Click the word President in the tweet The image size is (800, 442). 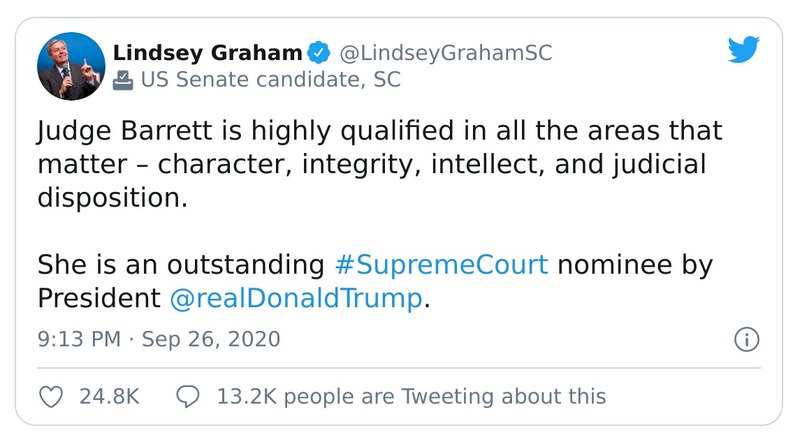click(x=98, y=298)
